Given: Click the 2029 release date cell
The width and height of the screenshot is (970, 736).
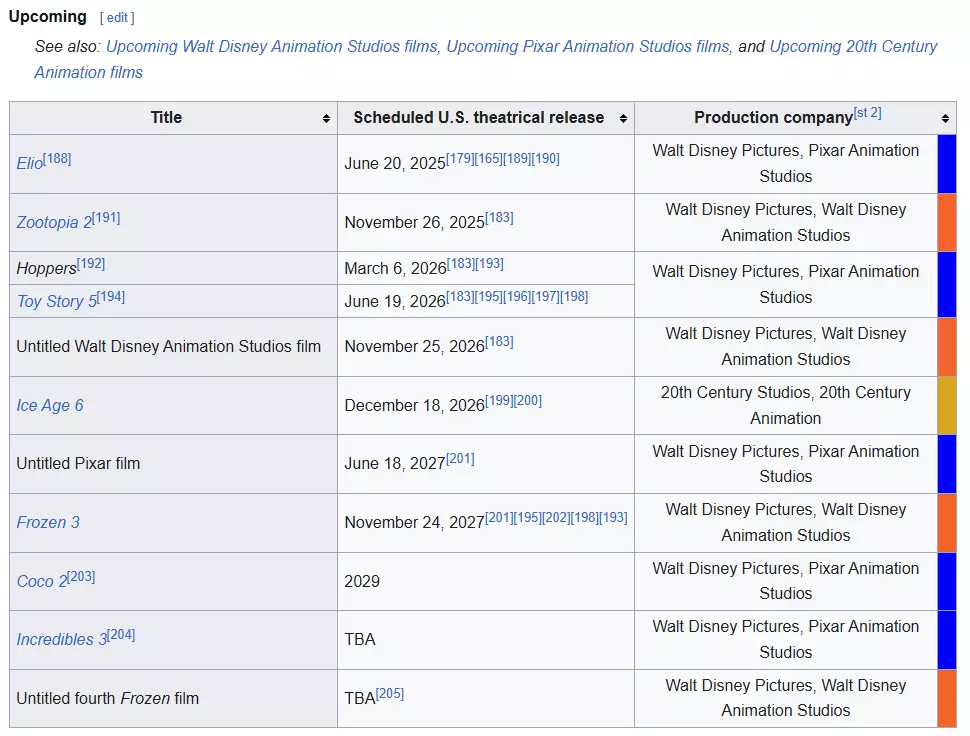Looking at the screenshot, I should (486, 581).
